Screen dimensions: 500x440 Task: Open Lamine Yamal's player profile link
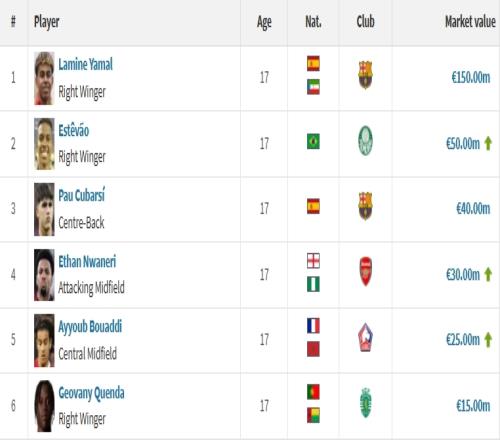[86, 64]
